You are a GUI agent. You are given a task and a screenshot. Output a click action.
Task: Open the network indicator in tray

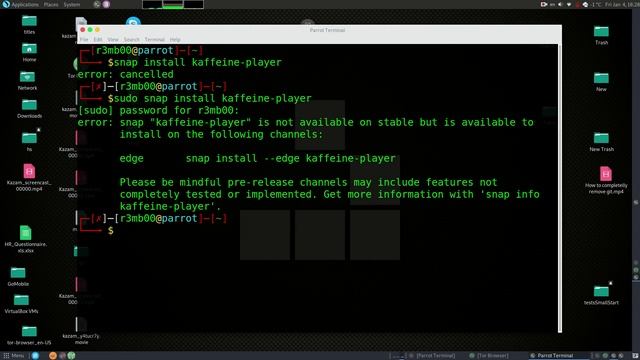pos(569,4)
